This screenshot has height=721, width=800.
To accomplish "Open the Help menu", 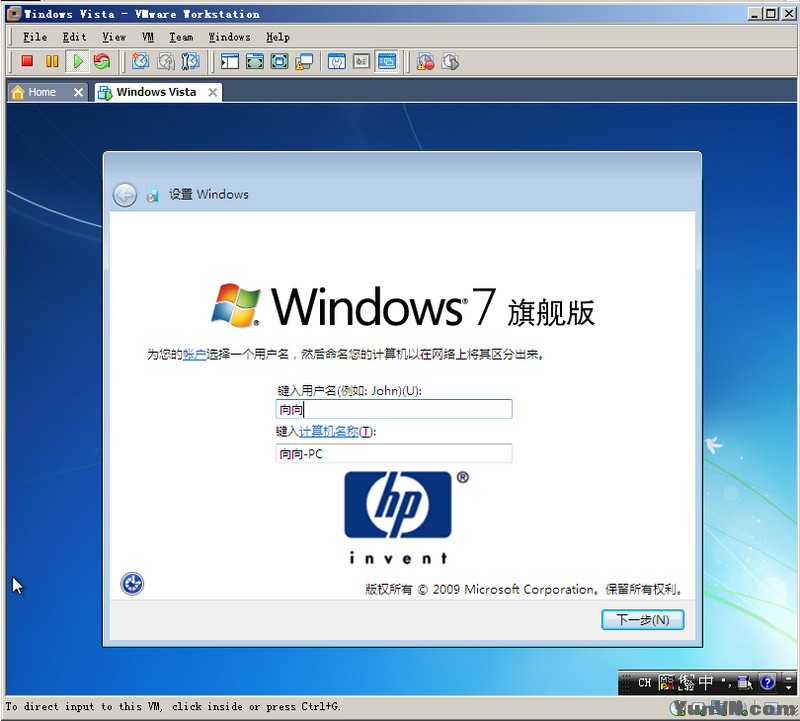I will pyautogui.click(x=278, y=37).
